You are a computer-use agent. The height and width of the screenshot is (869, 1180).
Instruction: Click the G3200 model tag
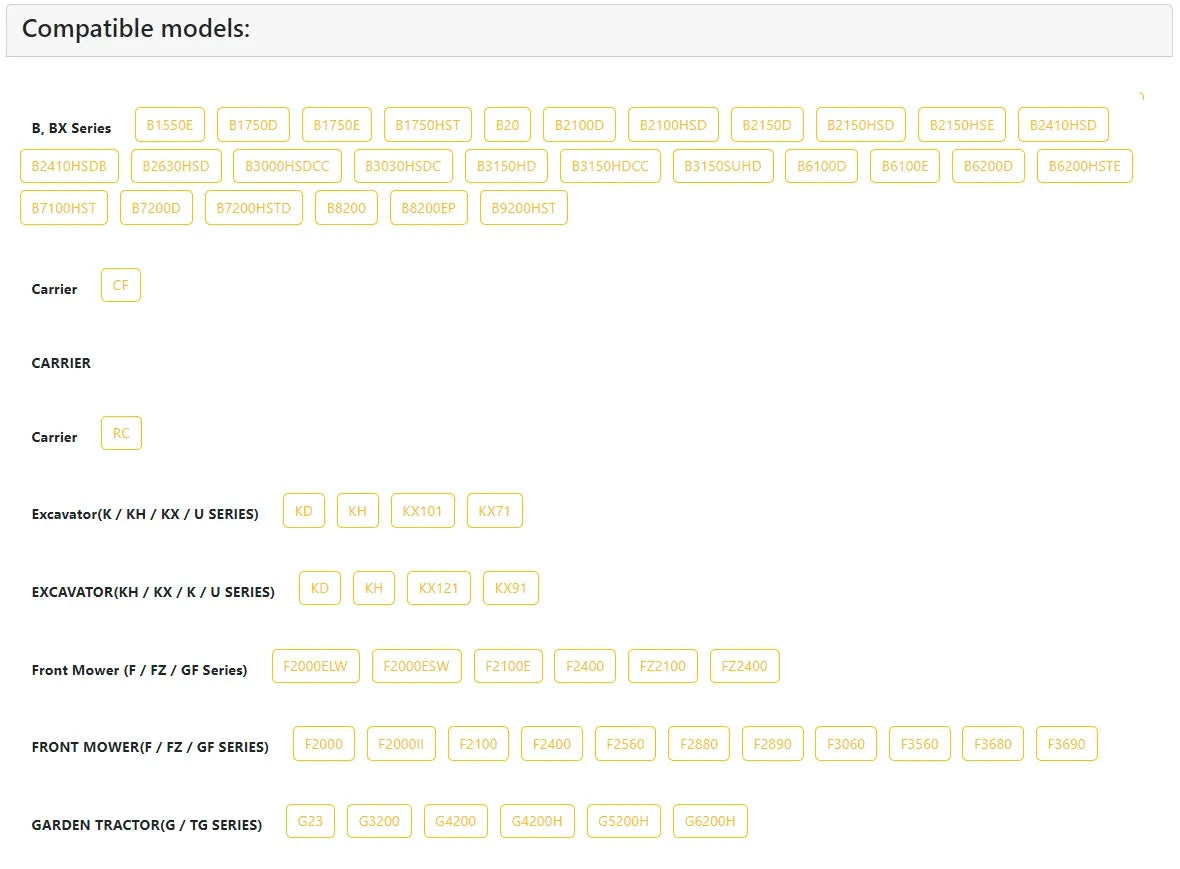379,821
